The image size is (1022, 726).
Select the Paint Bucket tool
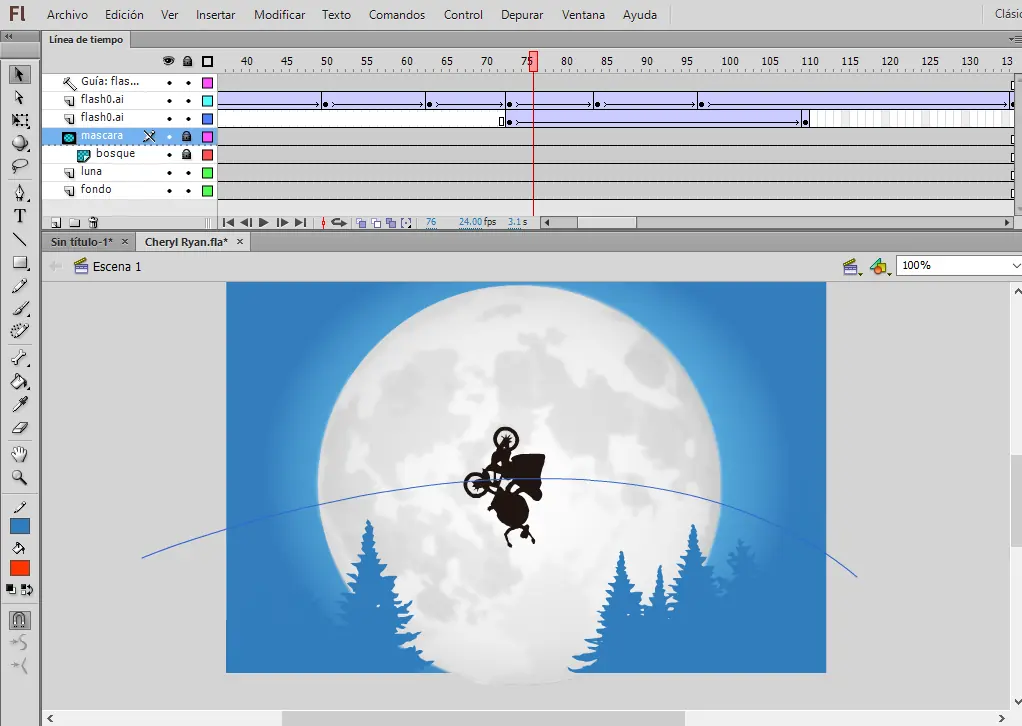tap(20, 381)
